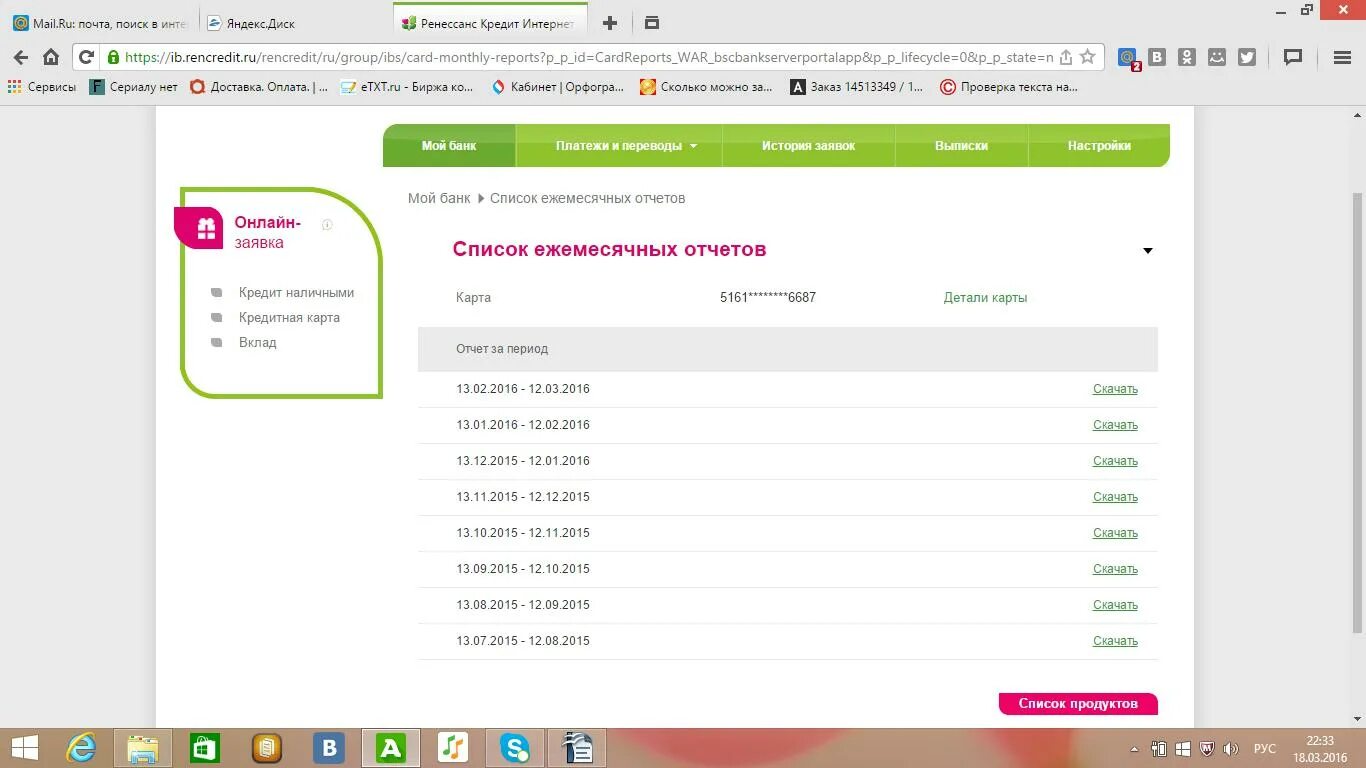This screenshot has height=768, width=1366.
Task: Download report for 13.09.2015 - 12.10.2015
Action: [x=1115, y=569]
